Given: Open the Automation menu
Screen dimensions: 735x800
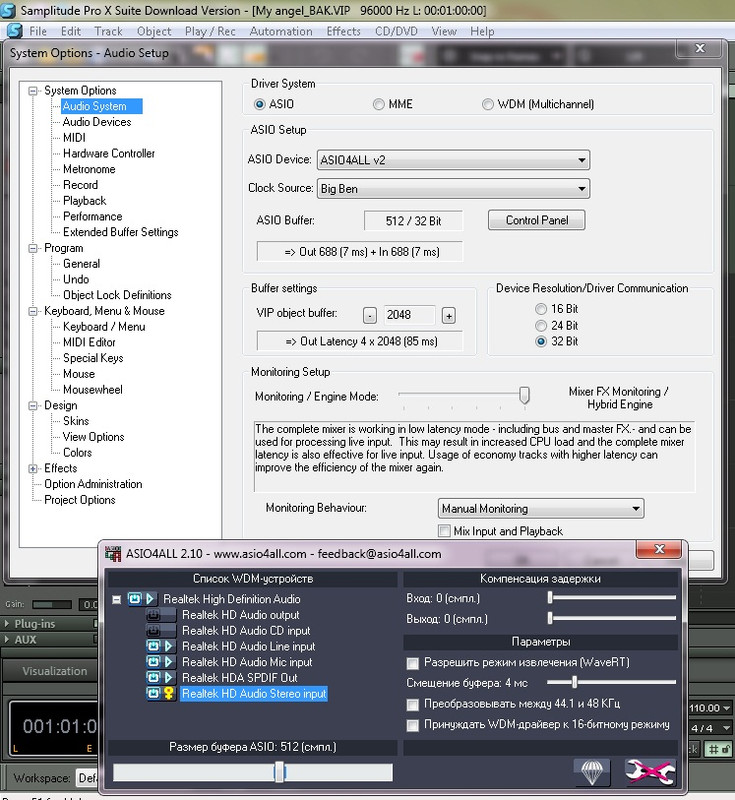Looking at the screenshot, I should (x=281, y=31).
